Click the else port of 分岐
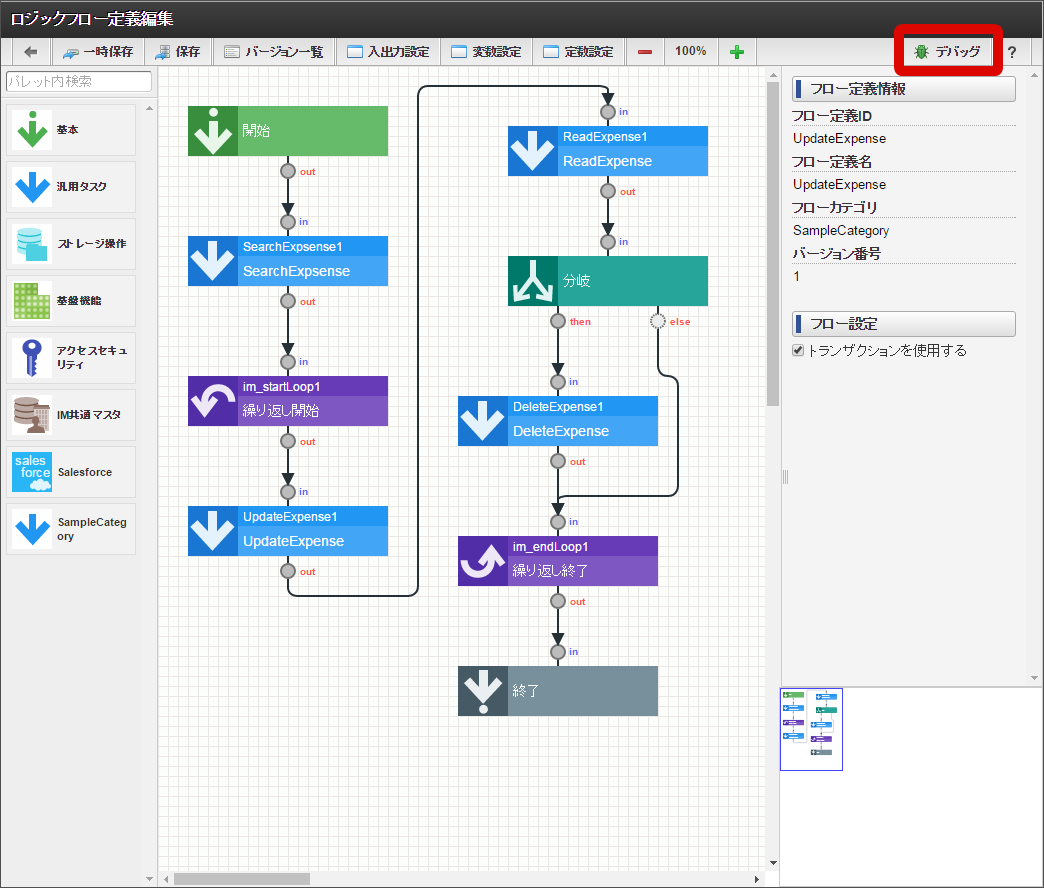 point(658,322)
